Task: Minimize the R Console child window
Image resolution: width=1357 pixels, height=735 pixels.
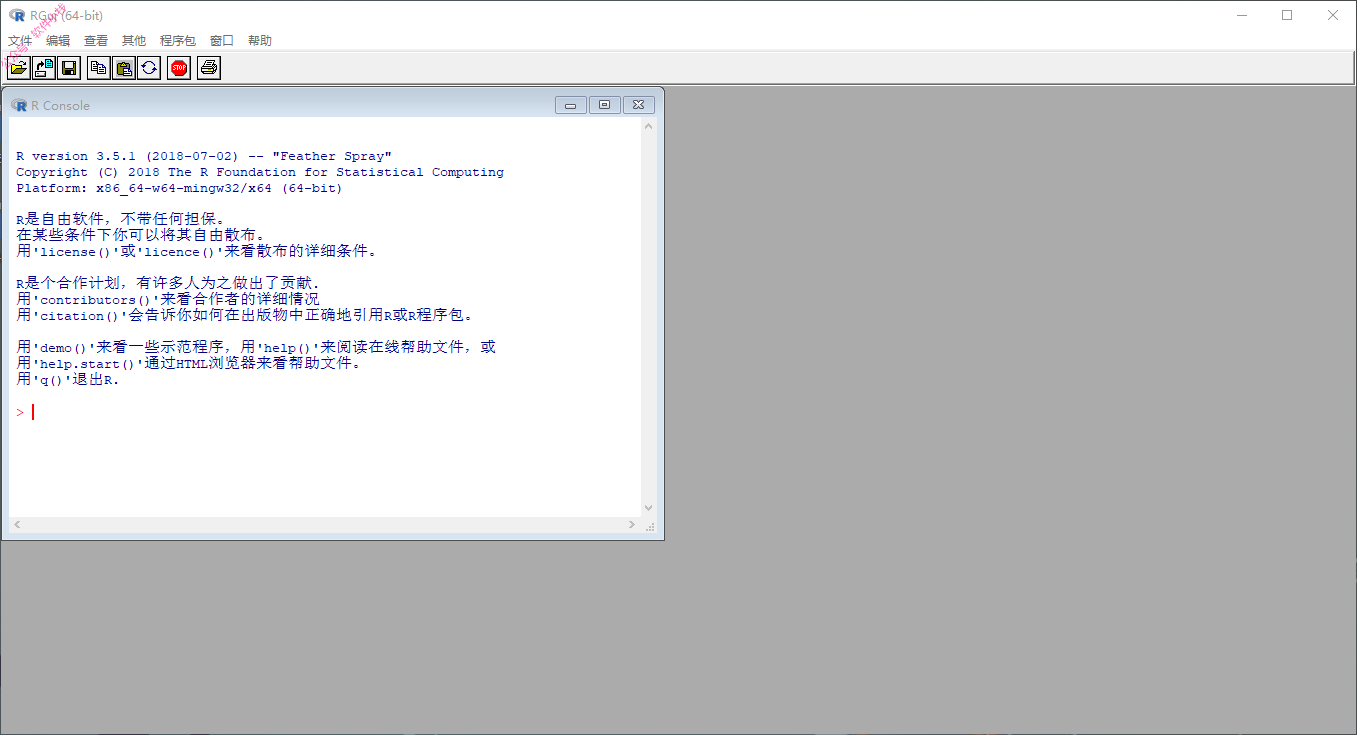Action: [x=571, y=105]
